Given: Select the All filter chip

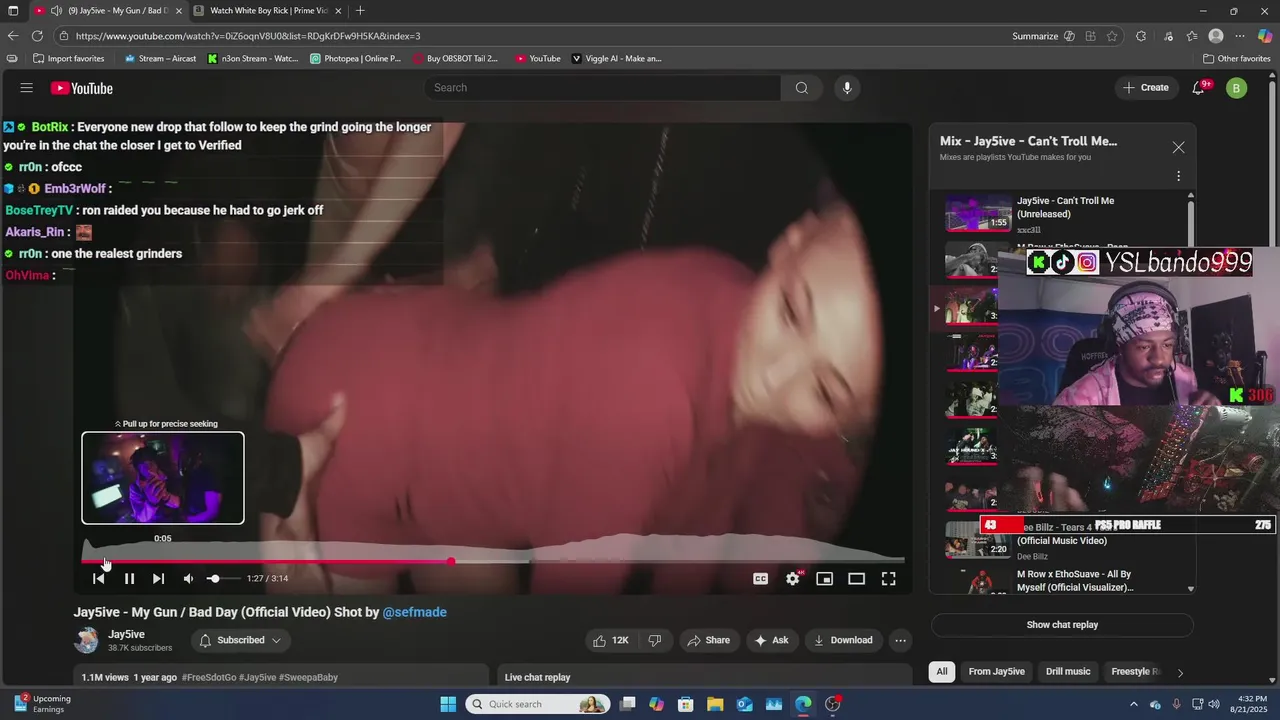Looking at the screenshot, I should [941, 672].
